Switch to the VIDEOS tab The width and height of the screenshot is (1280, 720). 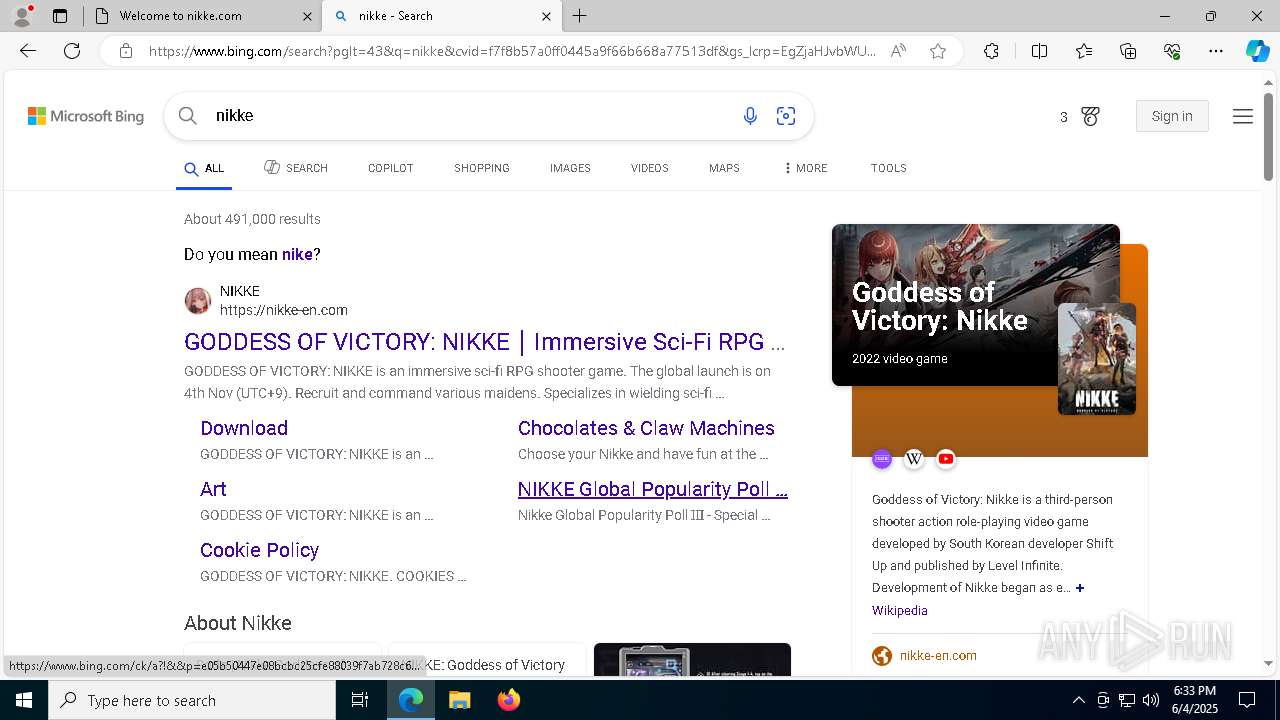[x=649, y=168]
